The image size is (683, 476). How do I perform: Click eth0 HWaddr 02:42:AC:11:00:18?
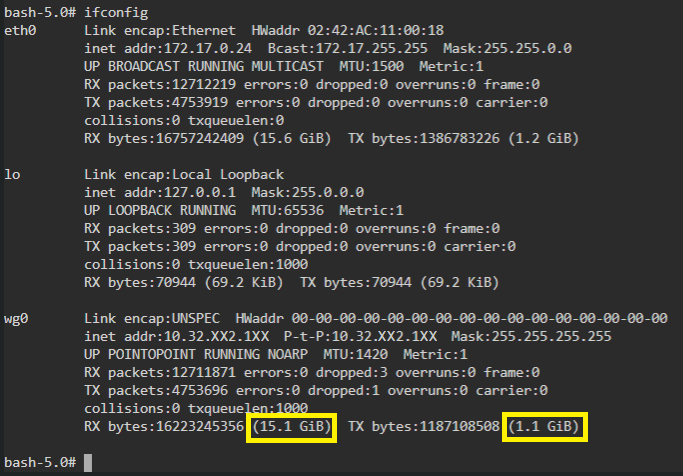click(348, 30)
